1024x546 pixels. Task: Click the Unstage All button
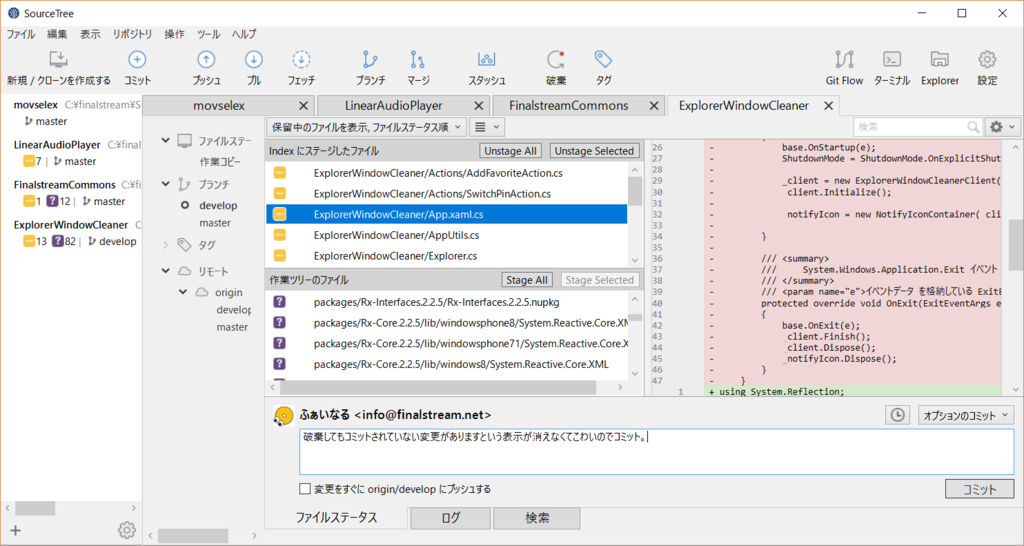tap(511, 151)
